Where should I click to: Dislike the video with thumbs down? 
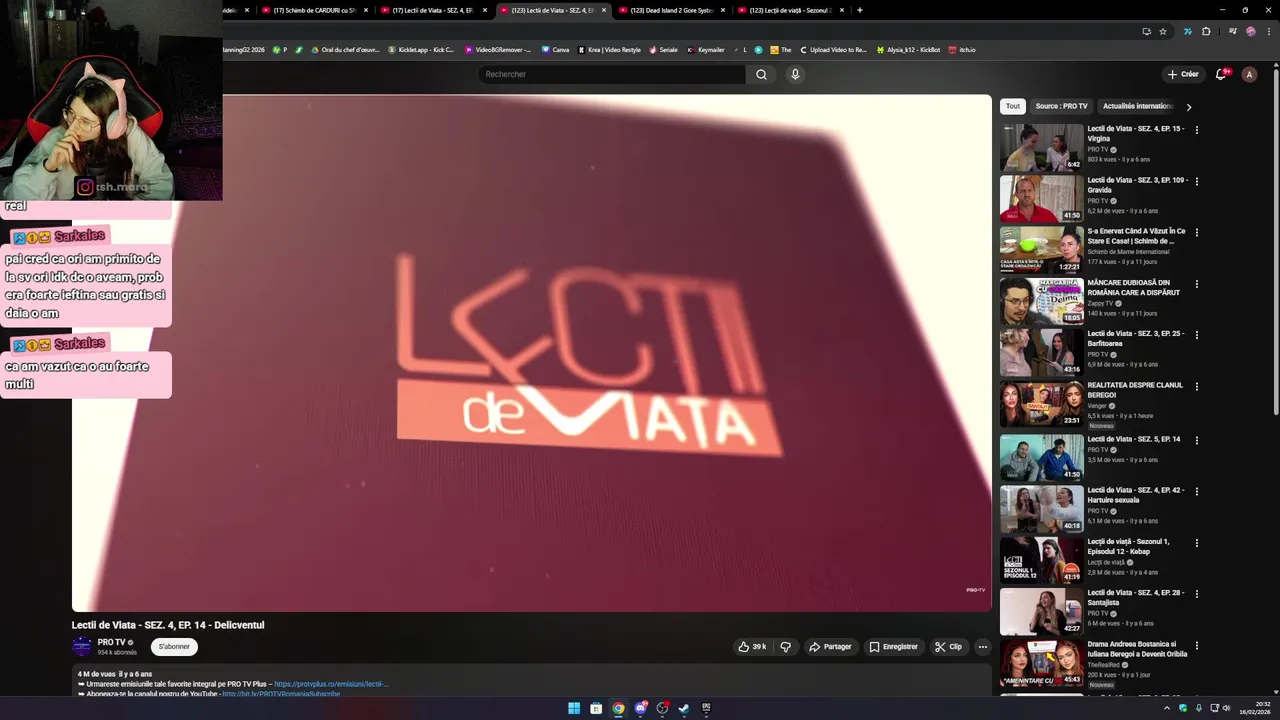pyautogui.click(x=785, y=647)
